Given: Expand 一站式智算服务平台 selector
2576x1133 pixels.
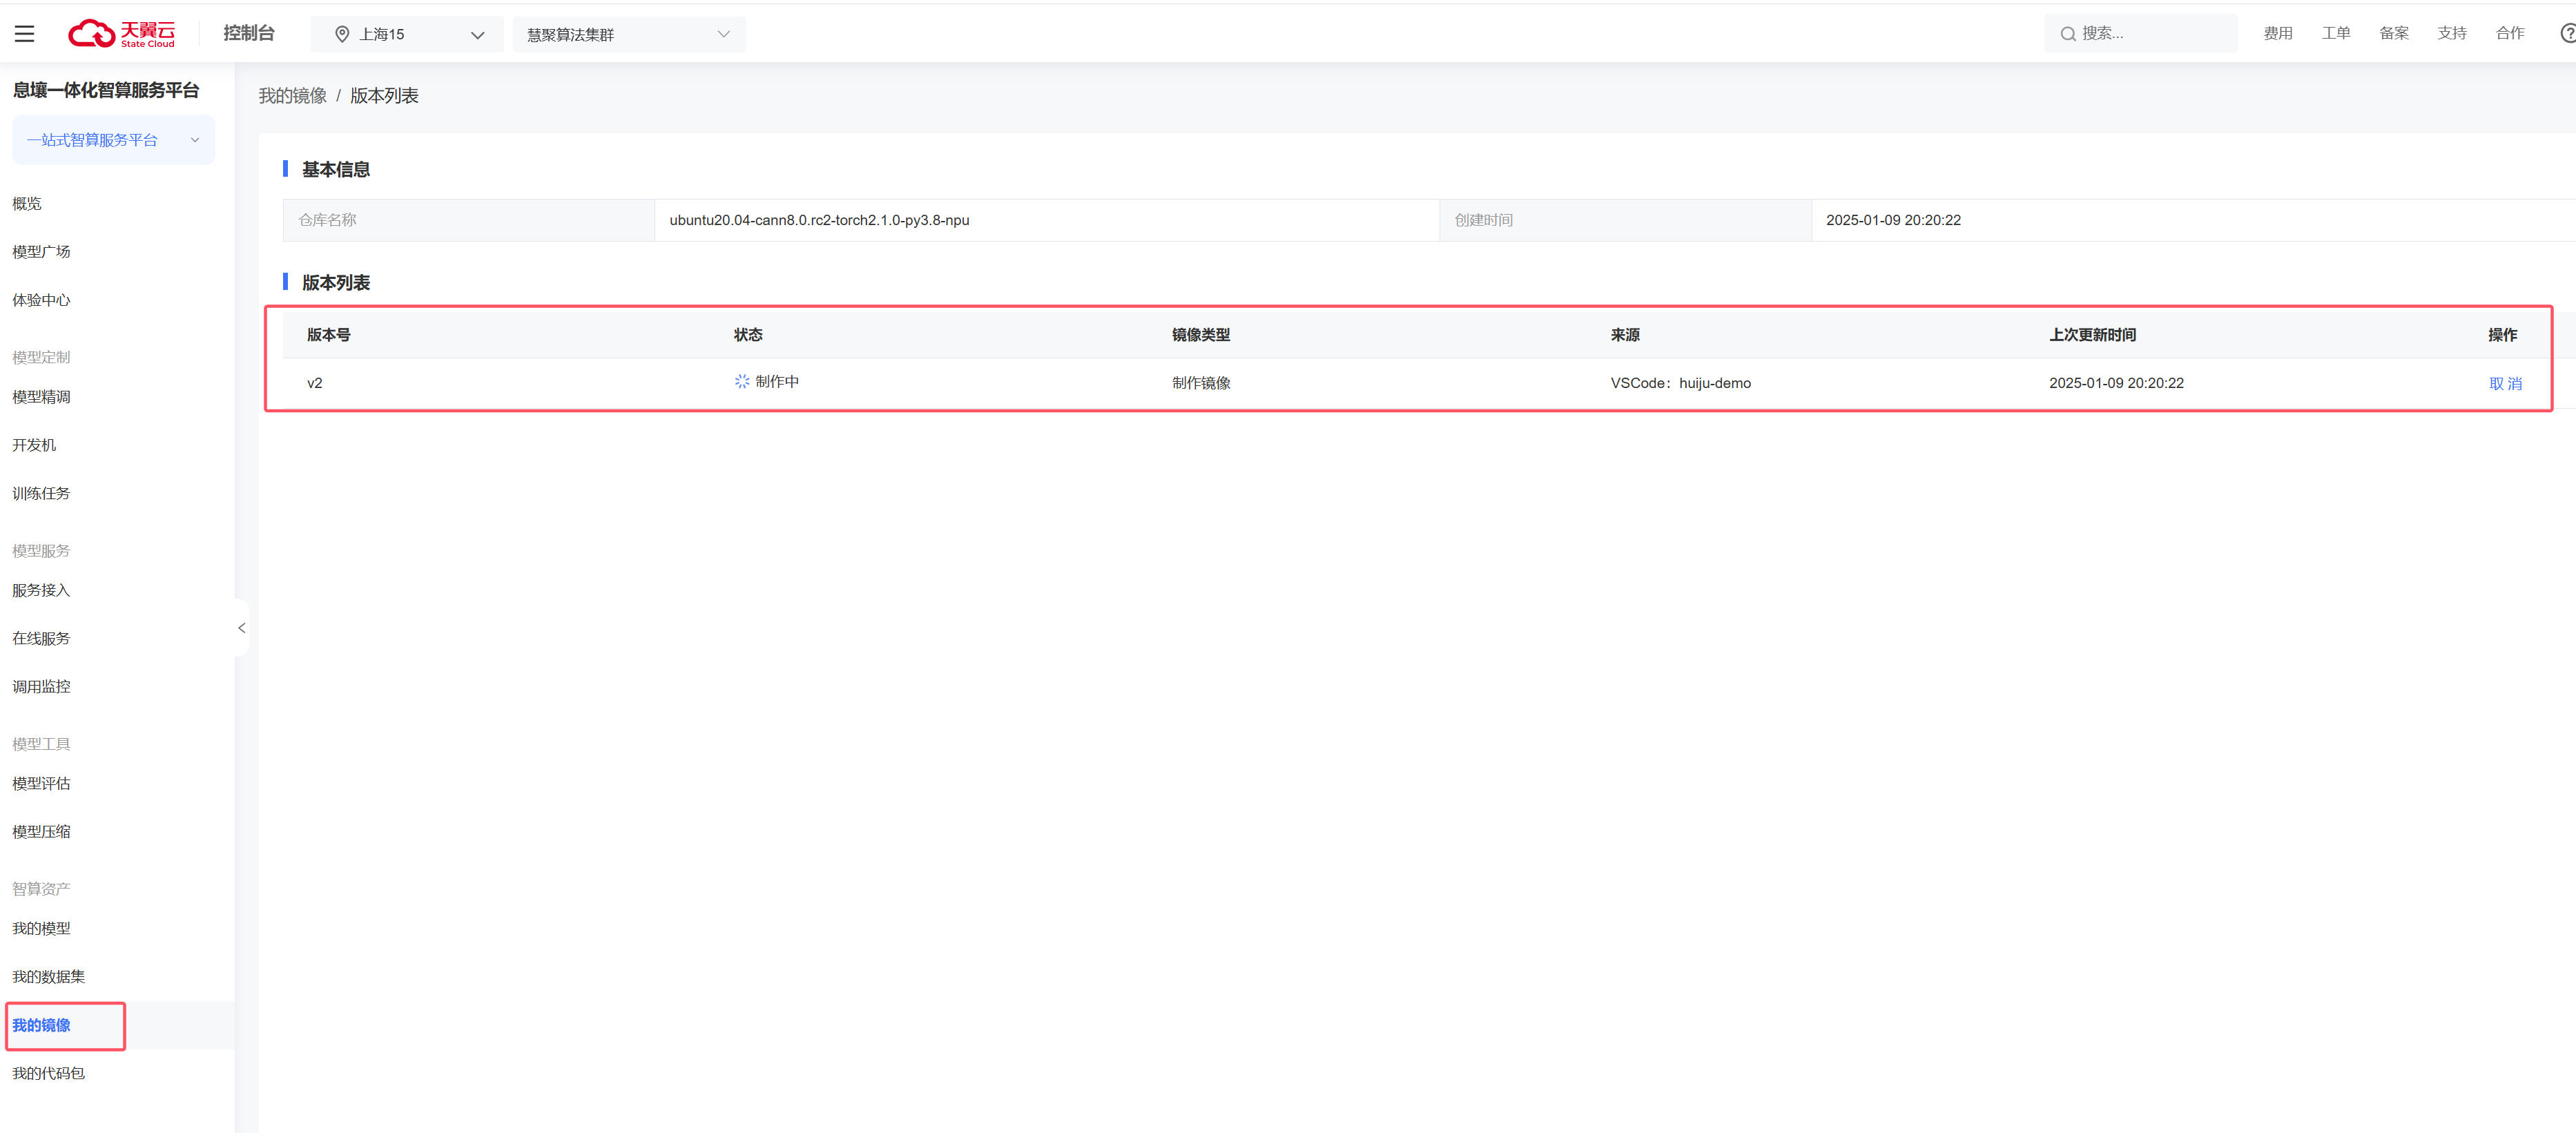Looking at the screenshot, I should (x=113, y=140).
